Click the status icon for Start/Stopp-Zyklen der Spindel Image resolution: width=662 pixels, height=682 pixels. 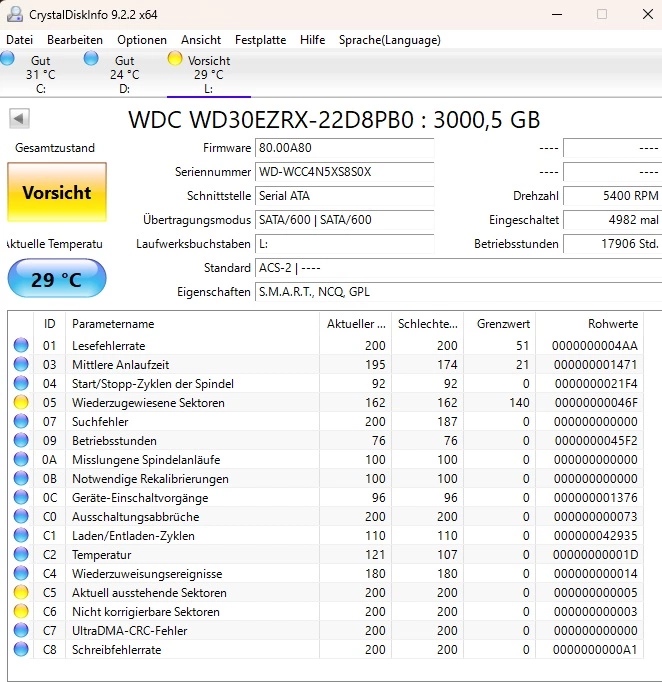[21, 383]
